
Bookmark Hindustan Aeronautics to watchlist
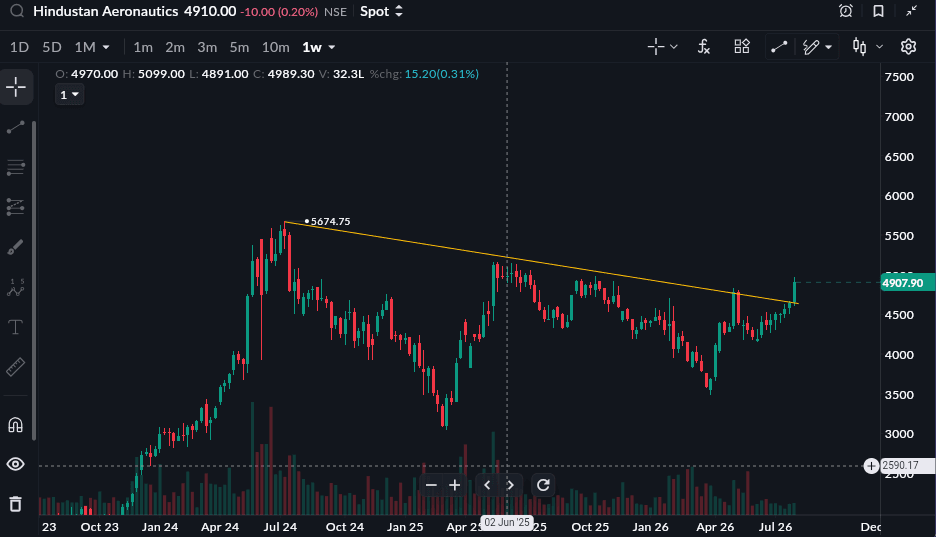pos(878,11)
